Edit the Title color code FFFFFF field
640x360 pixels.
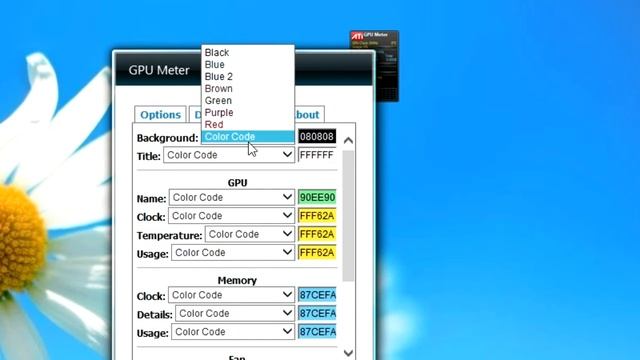point(317,155)
